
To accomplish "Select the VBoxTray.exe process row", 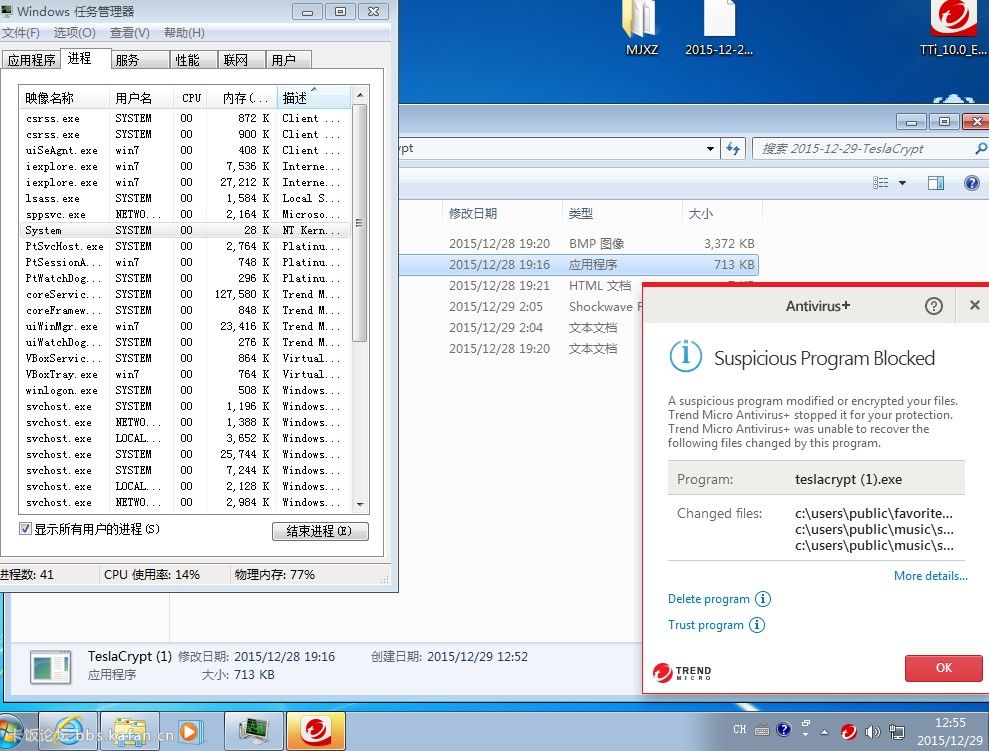I will [185, 374].
